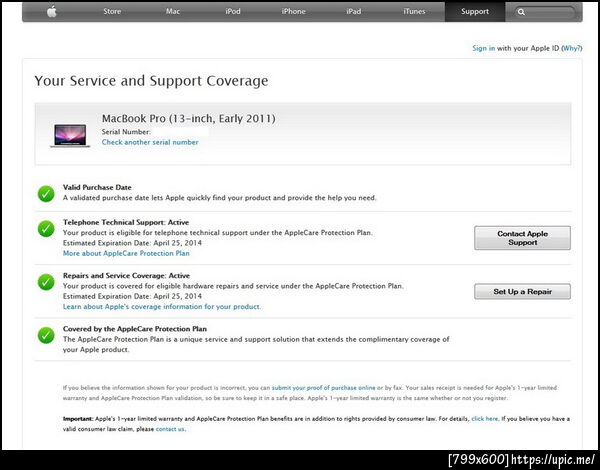Click Covered by the AppleCare Protection Plan heading
The image size is (600, 470).
[135, 329]
